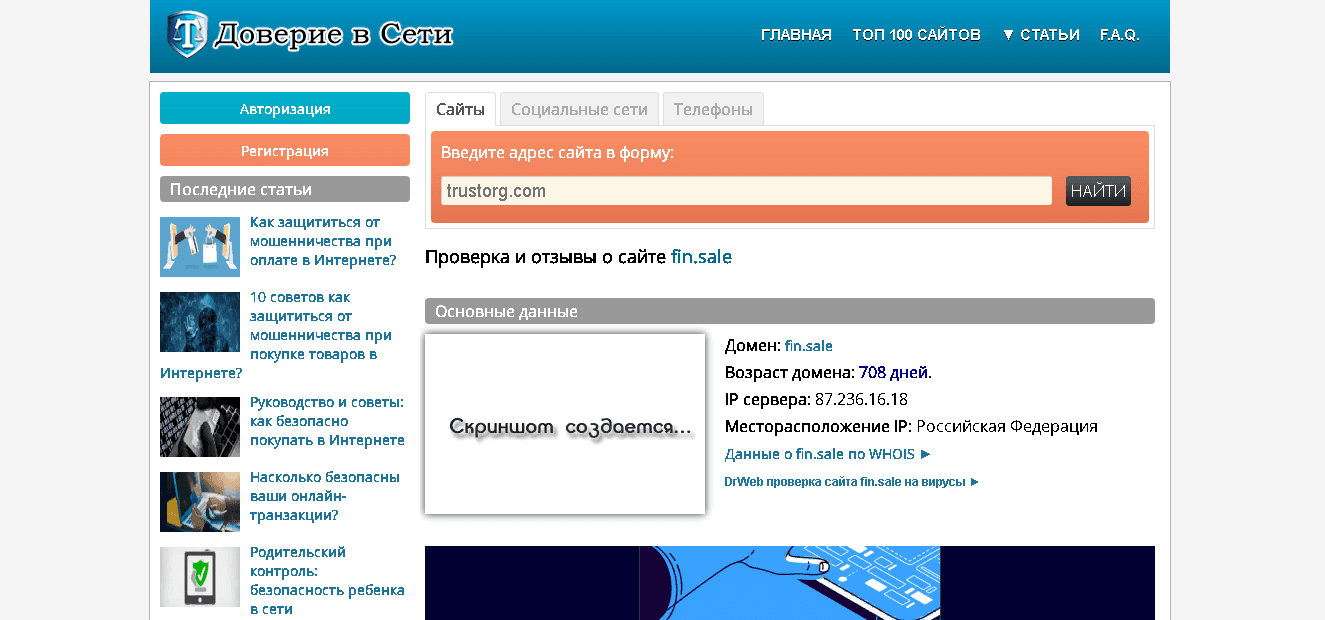Click the green shield parental control thumbnail
The width and height of the screenshot is (1325, 620).
pos(200,577)
